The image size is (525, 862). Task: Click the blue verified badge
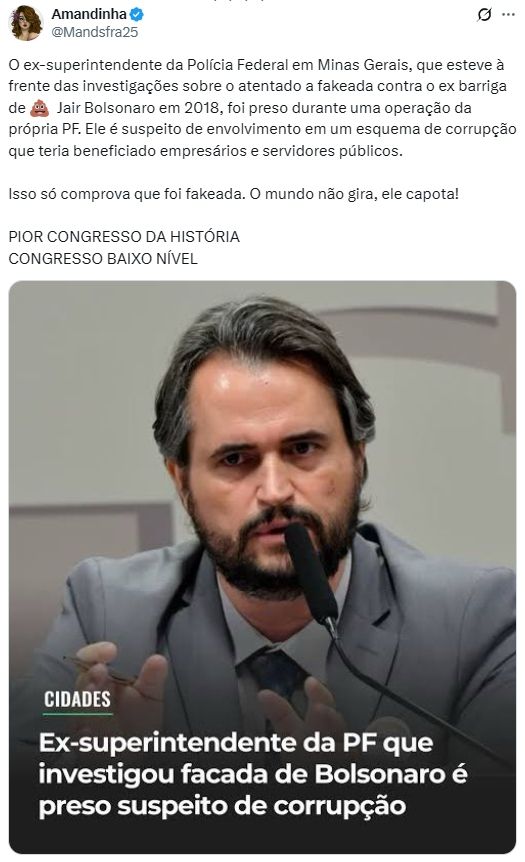tap(136, 14)
